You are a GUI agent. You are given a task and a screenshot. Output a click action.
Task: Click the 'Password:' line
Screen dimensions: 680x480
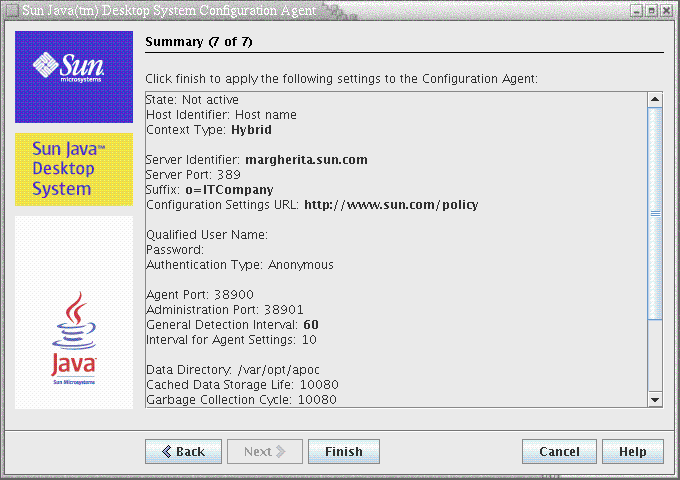pyautogui.click(x=175, y=250)
